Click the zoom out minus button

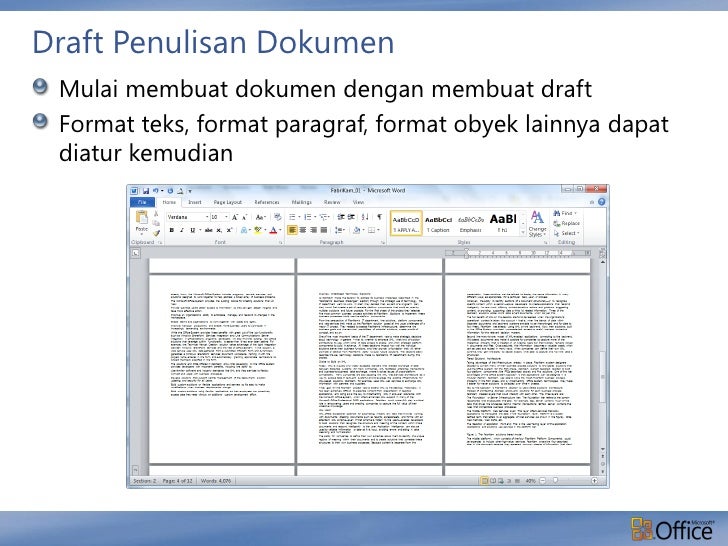click(542, 481)
